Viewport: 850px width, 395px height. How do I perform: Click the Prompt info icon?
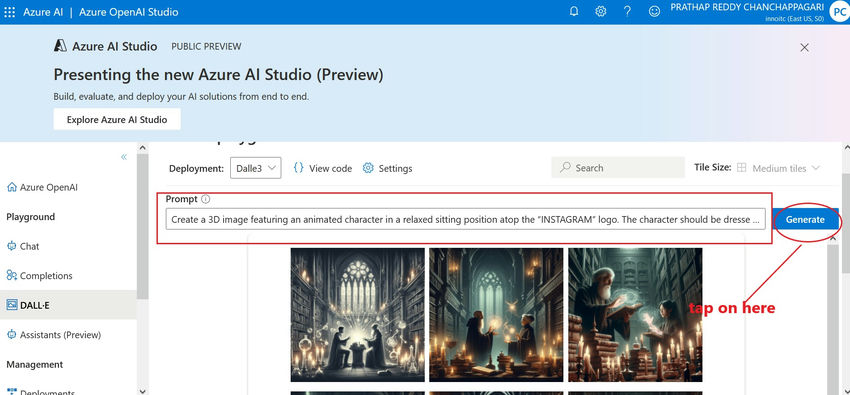tap(205, 199)
